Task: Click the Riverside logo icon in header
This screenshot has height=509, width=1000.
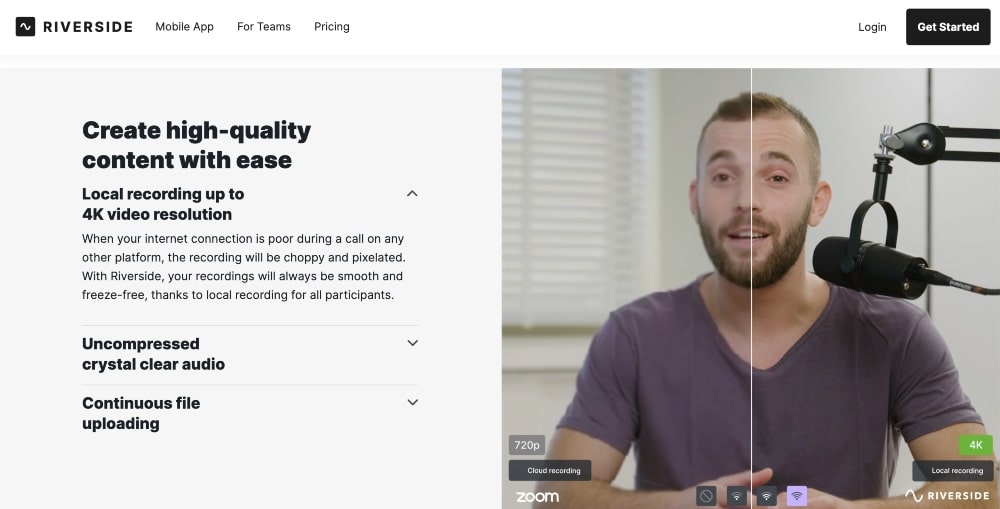Action: 26,27
